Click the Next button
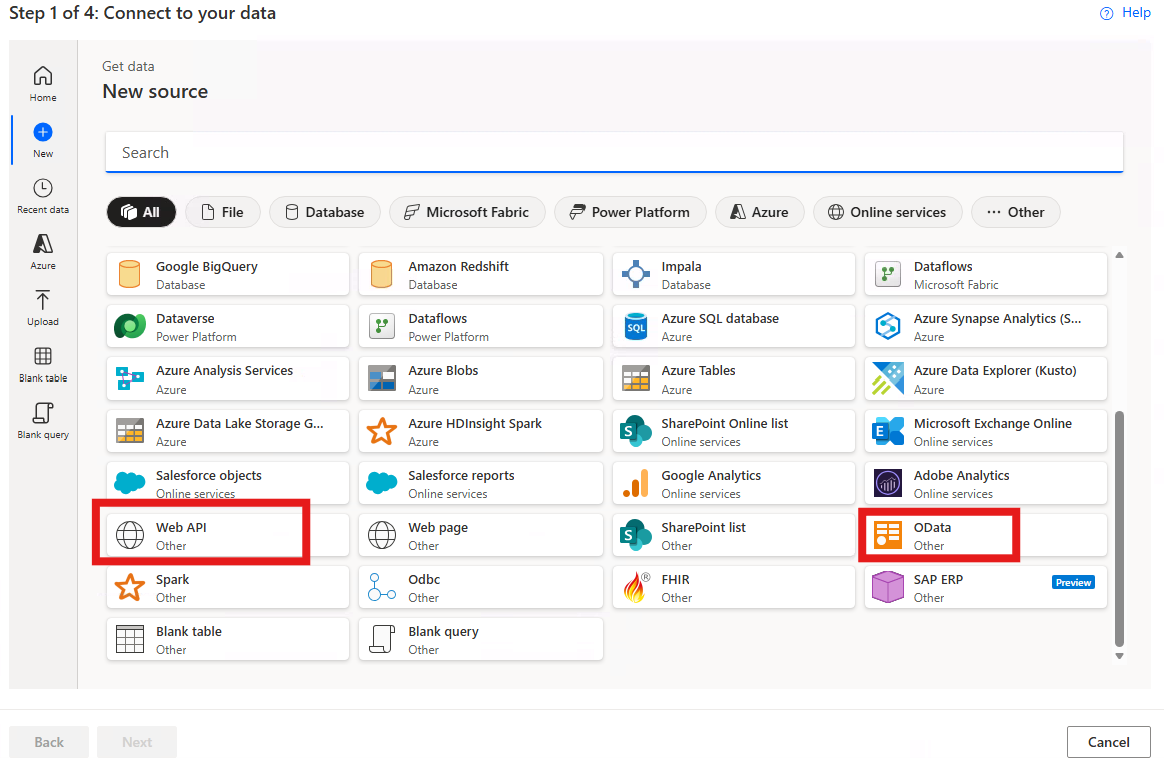 click(137, 742)
